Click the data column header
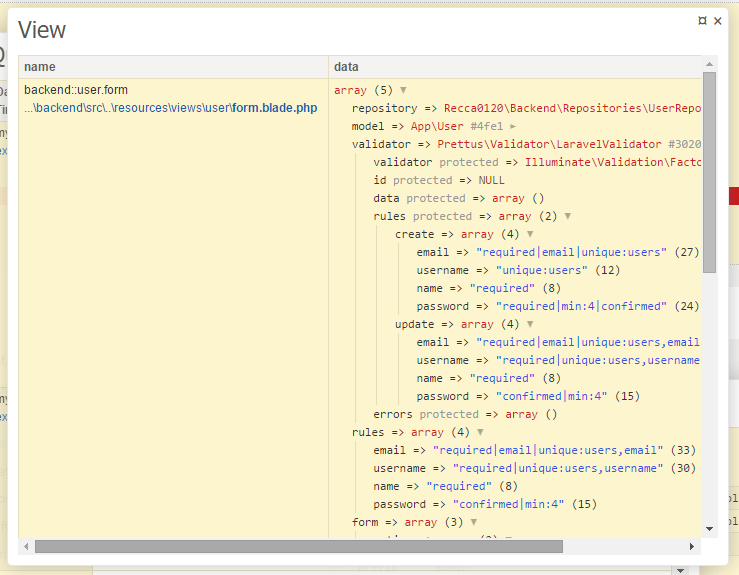Viewport: 739px width, 575px height. tap(515, 67)
